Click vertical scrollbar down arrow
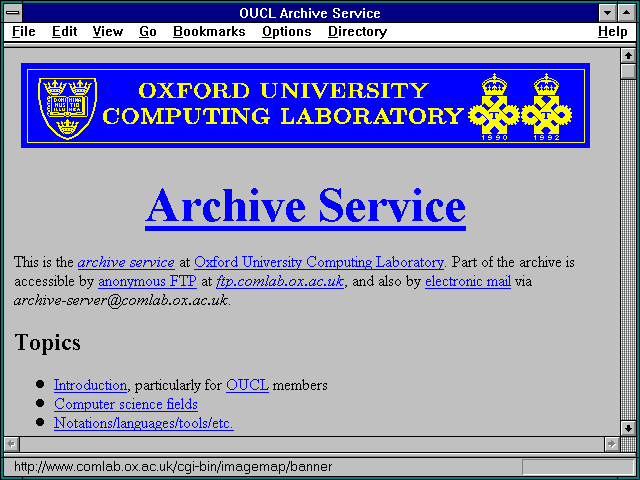640x480 pixels. [x=628, y=428]
